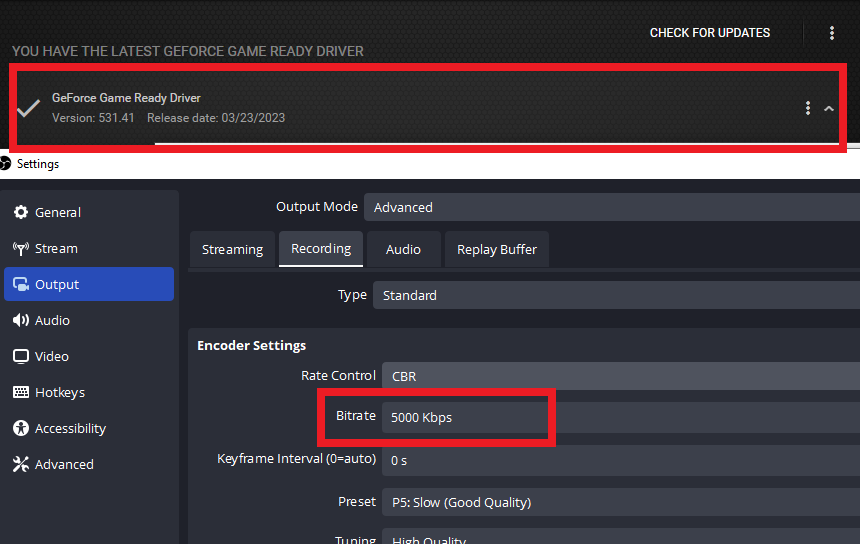Image resolution: width=862 pixels, height=544 pixels.
Task: Click the Bitrate 5000 Kbps field
Action: point(621,417)
